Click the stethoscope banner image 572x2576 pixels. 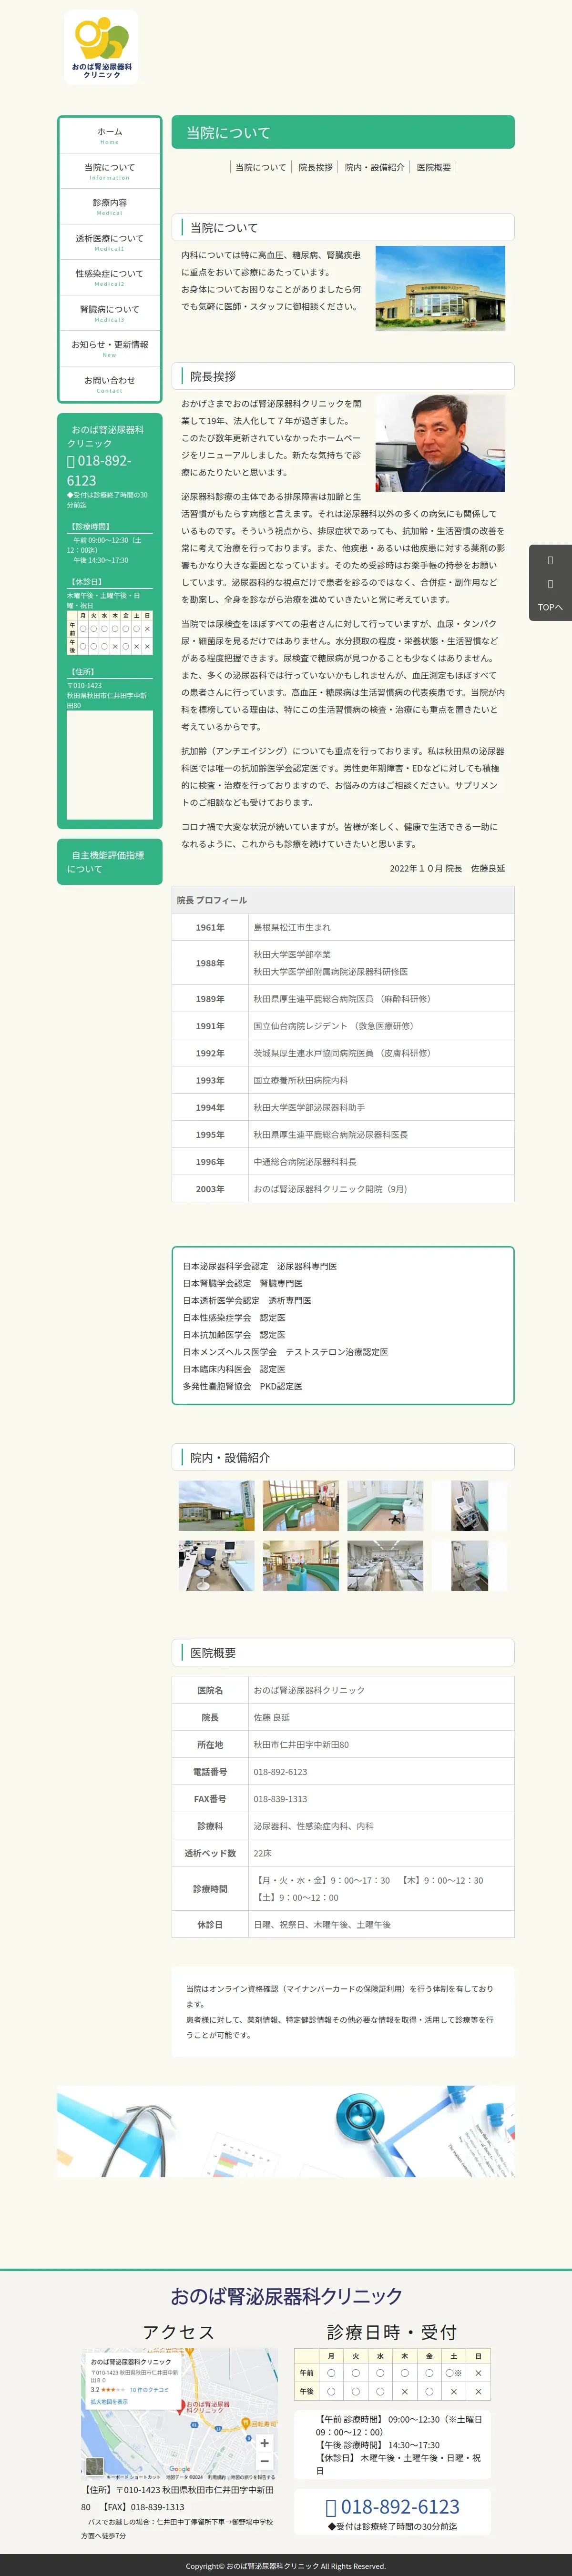click(x=286, y=2131)
